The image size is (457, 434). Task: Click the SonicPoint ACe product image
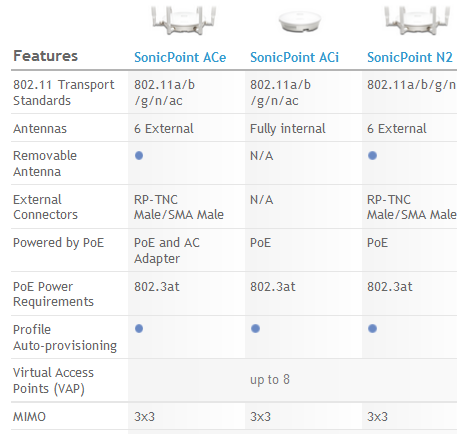(183, 20)
